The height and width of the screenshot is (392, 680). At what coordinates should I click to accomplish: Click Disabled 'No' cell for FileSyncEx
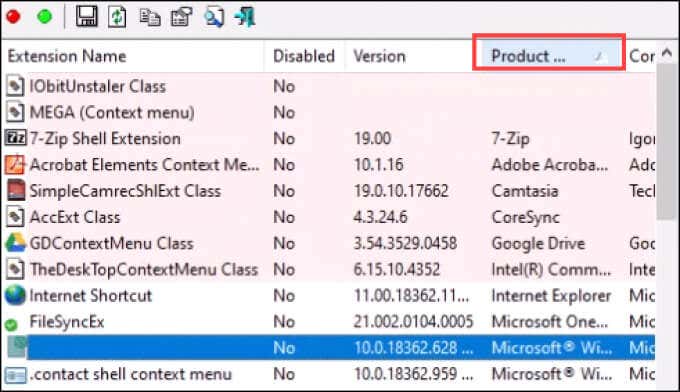click(x=284, y=321)
